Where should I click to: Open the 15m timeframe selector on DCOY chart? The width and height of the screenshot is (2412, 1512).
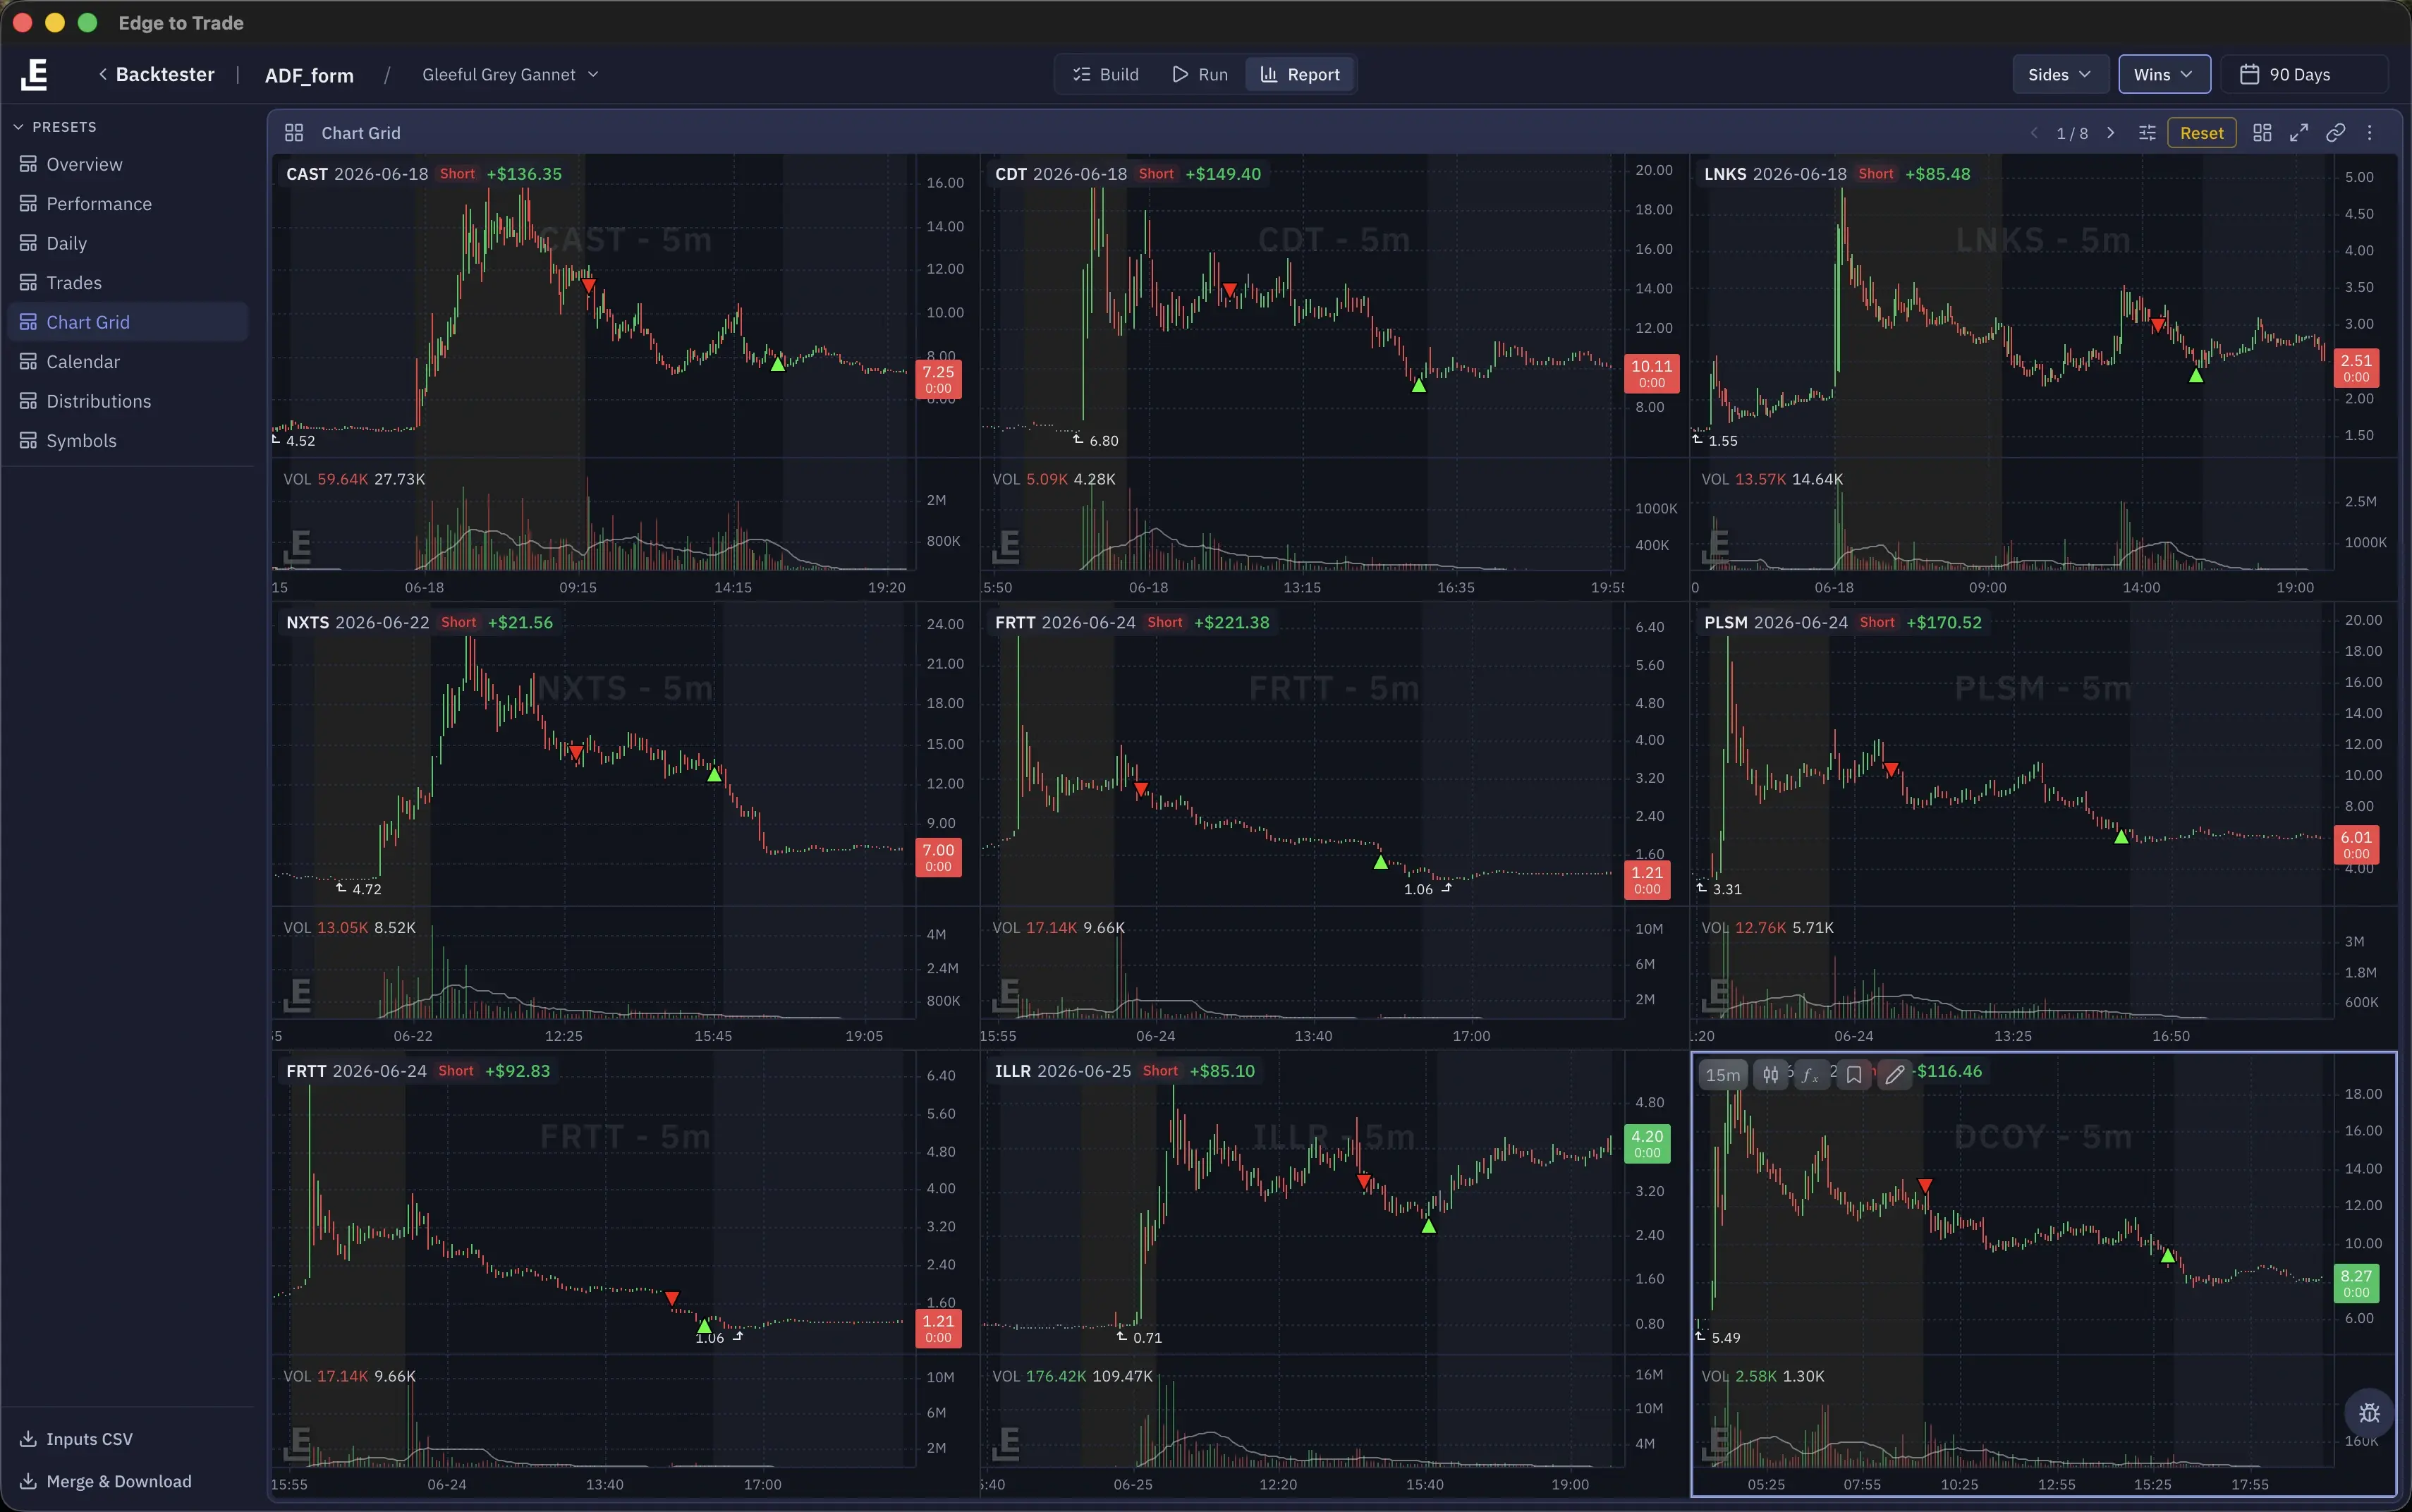pos(1723,1075)
